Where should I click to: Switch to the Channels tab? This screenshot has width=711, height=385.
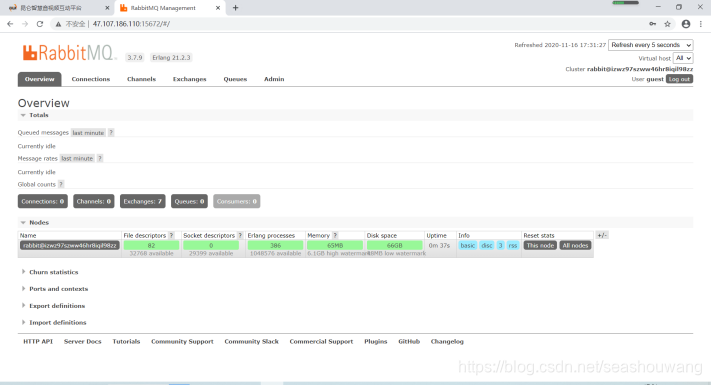point(141,79)
